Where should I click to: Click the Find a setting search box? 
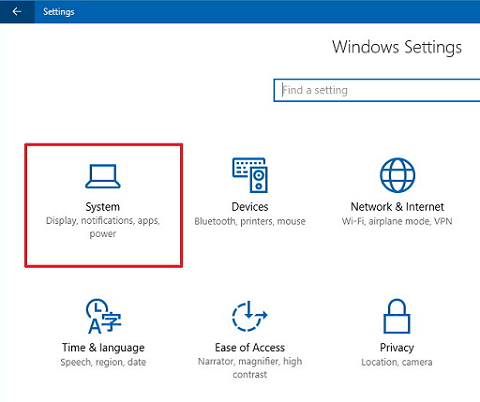click(377, 90)
